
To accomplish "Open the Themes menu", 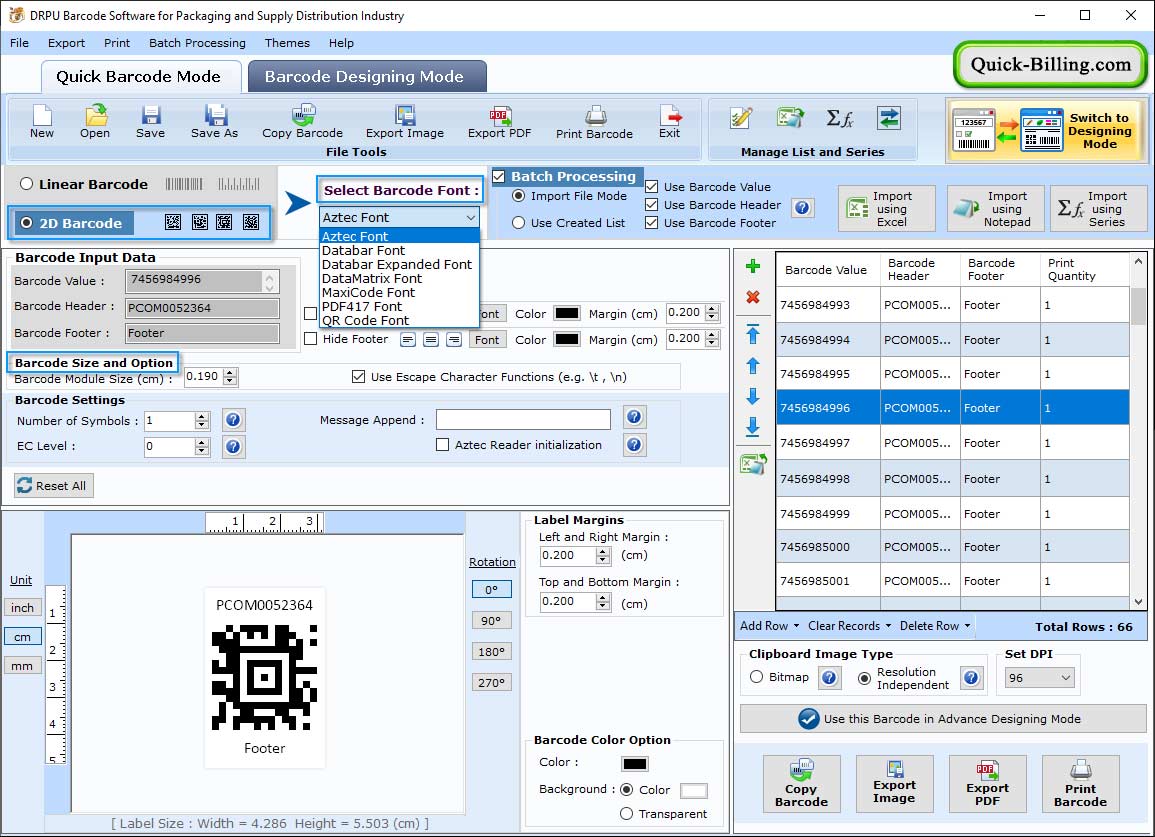I will (287, 43).
